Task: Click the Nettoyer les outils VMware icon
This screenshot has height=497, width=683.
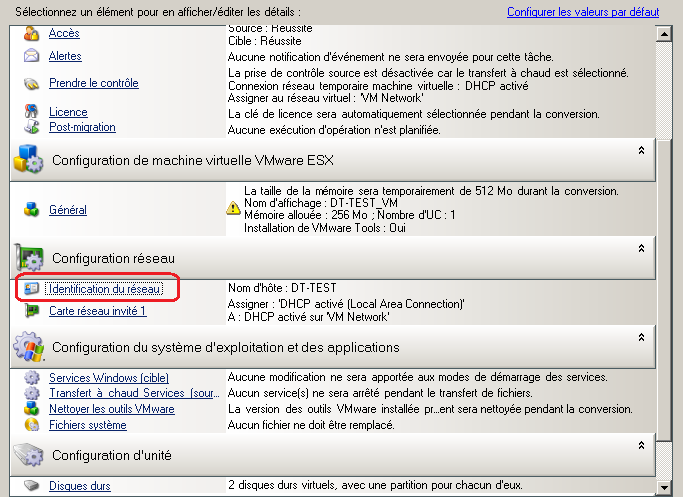Action: click(31, 409)
